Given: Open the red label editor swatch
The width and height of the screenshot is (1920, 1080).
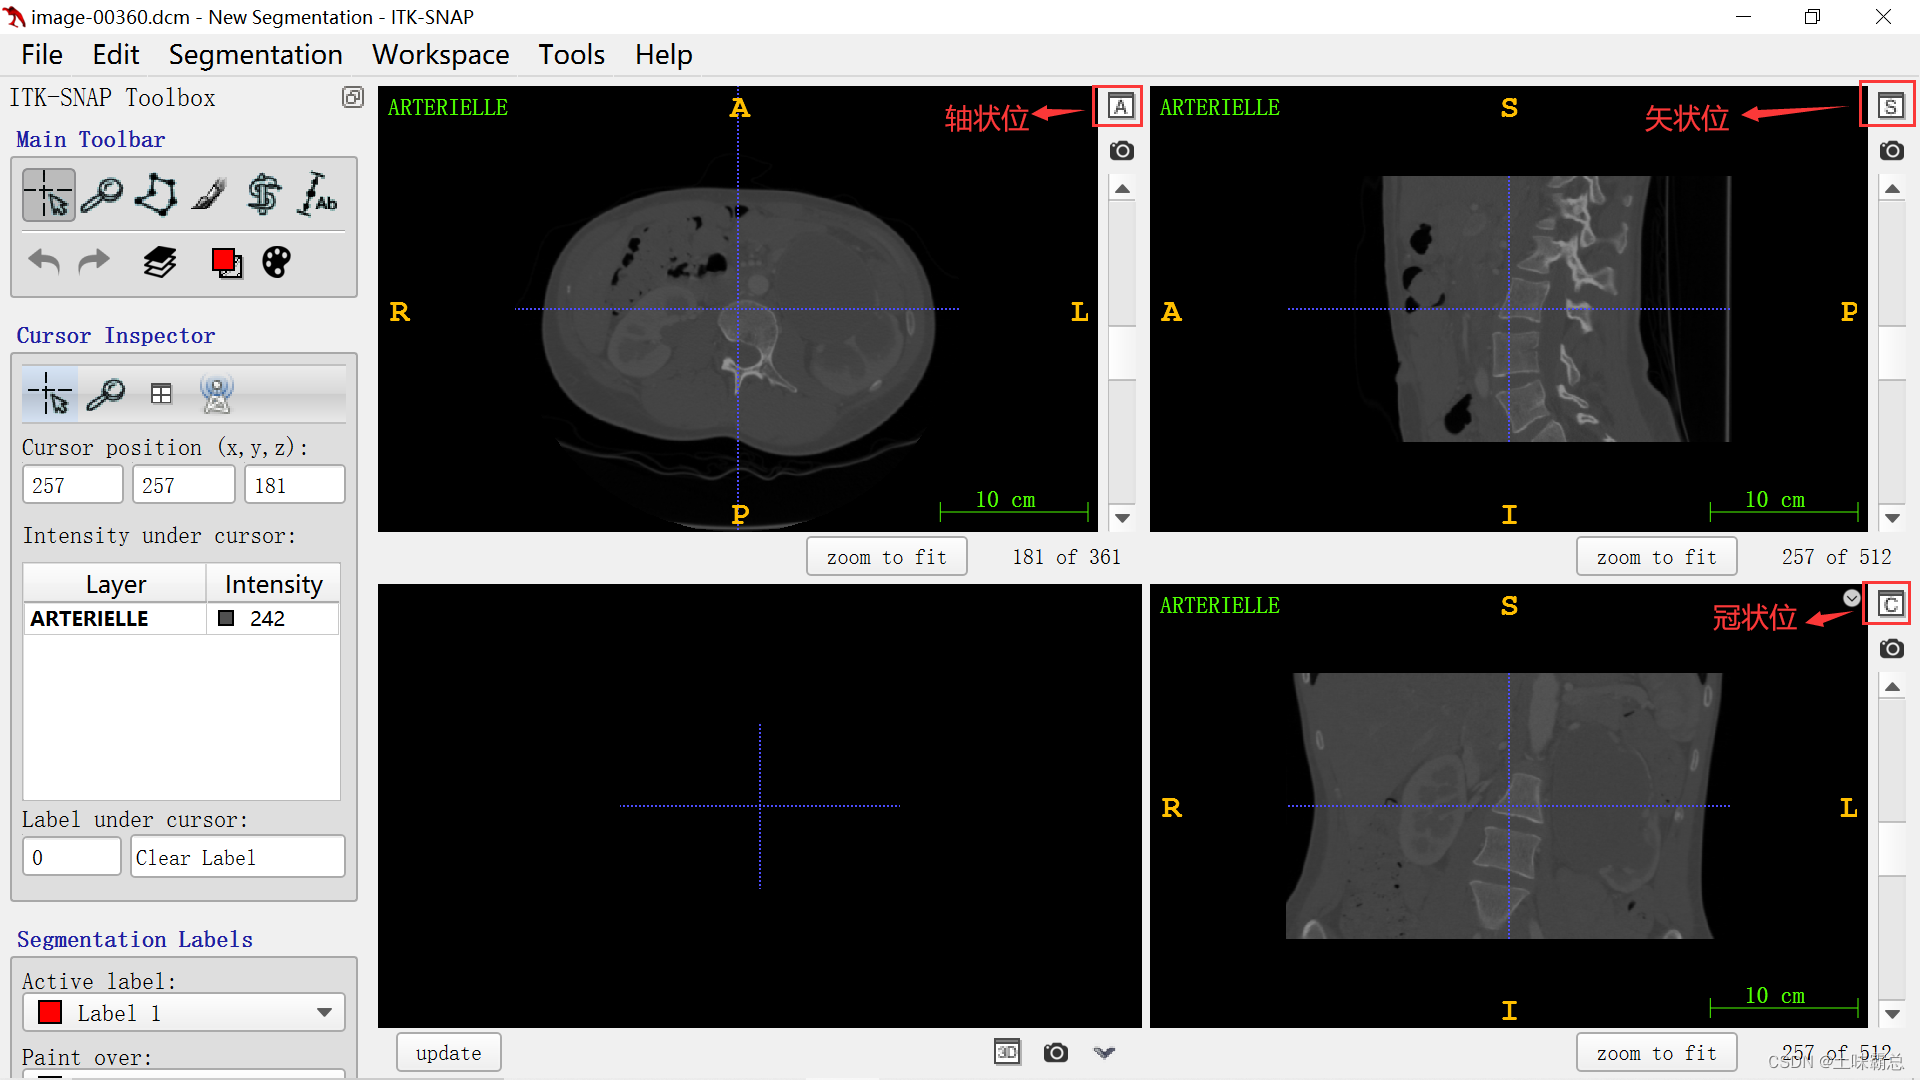Looking at the screenshot, I should coord(226,262).
